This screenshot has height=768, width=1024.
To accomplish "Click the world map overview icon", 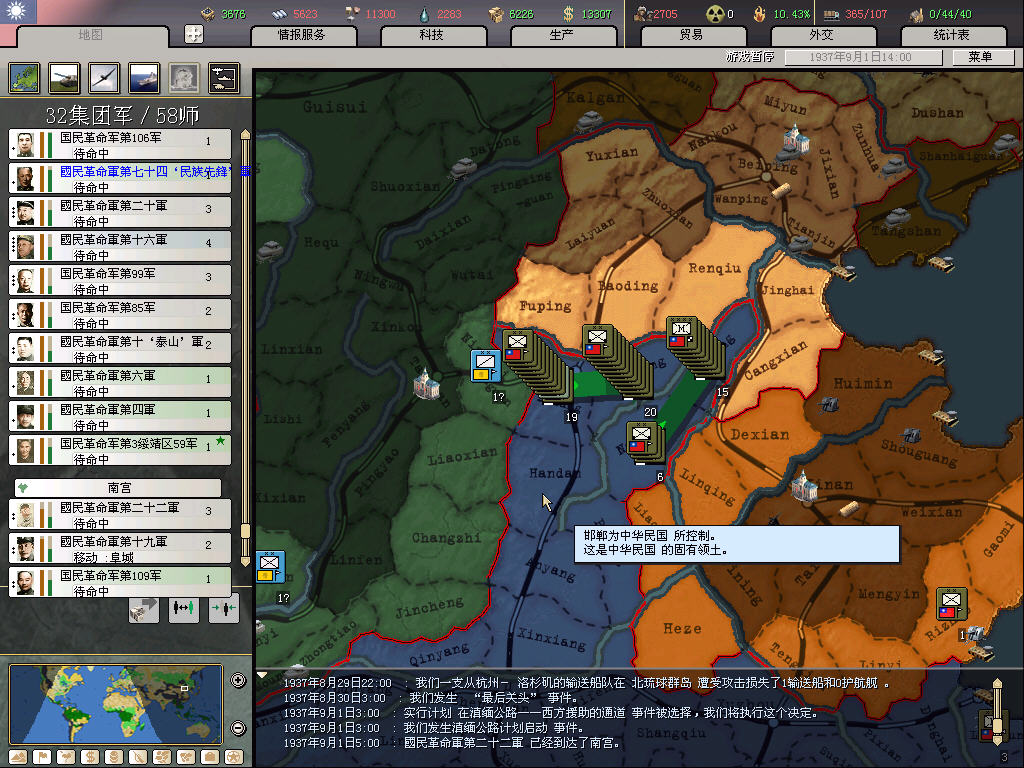I will (23, 78).
